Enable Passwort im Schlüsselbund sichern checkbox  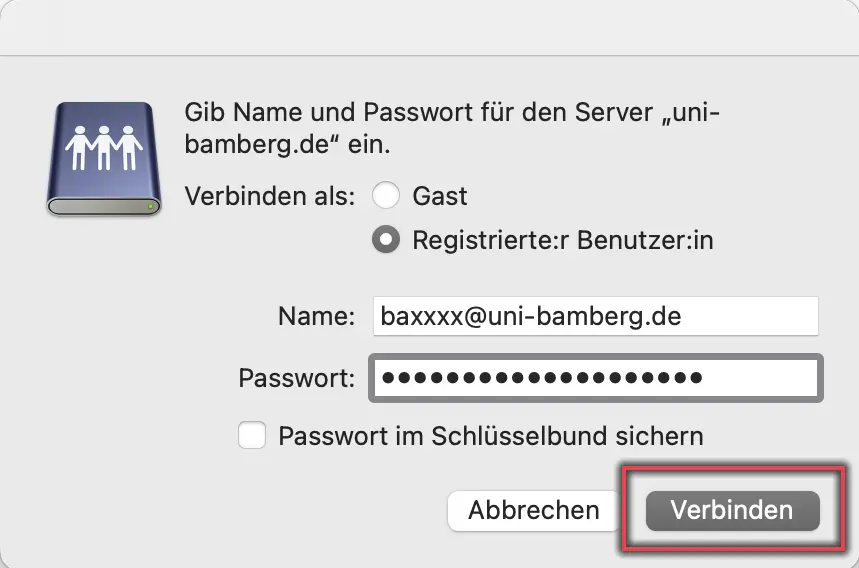click(x=252, y=435)
